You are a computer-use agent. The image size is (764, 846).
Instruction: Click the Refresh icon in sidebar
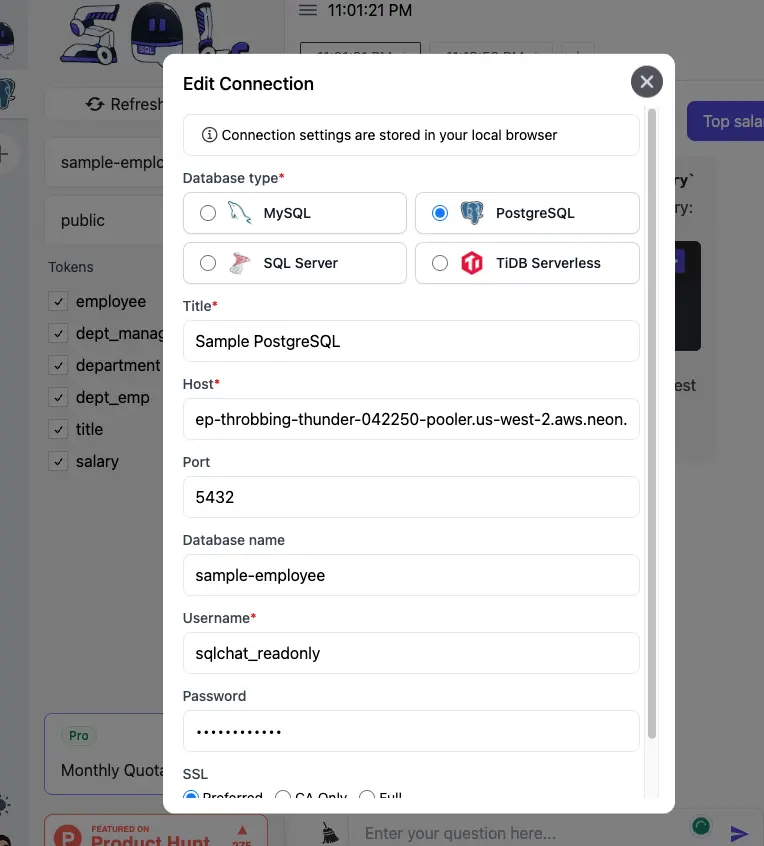point(95,104)
